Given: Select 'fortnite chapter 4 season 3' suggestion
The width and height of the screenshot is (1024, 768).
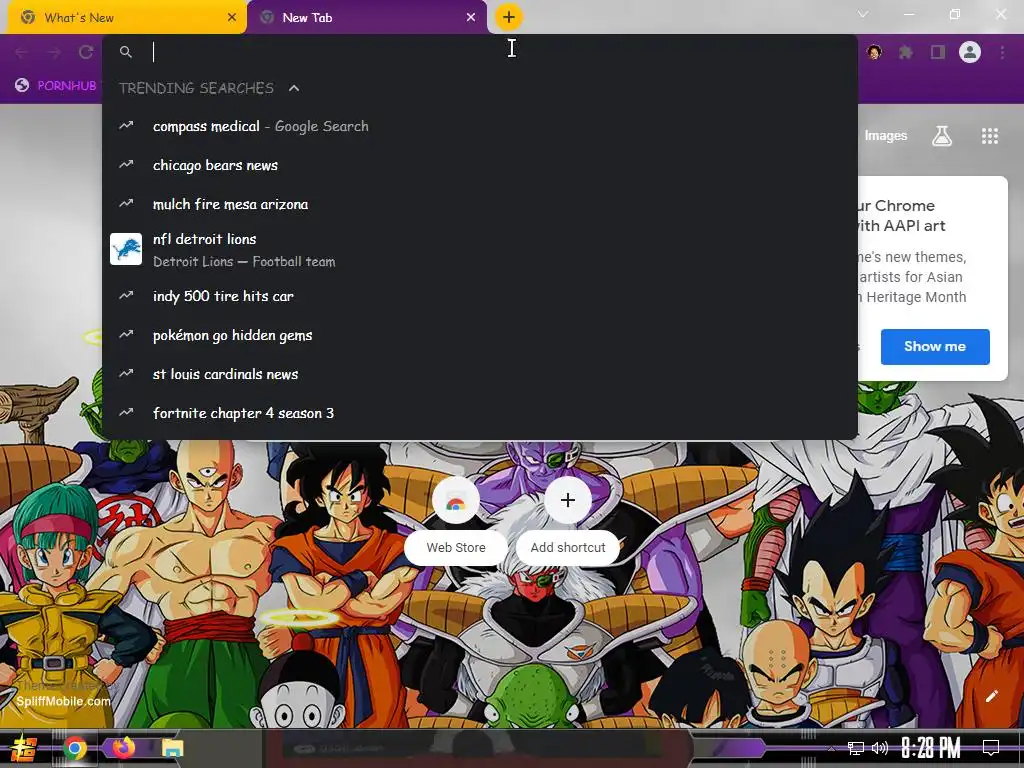Looking at the screenshot, I should [x=480, y=413].
